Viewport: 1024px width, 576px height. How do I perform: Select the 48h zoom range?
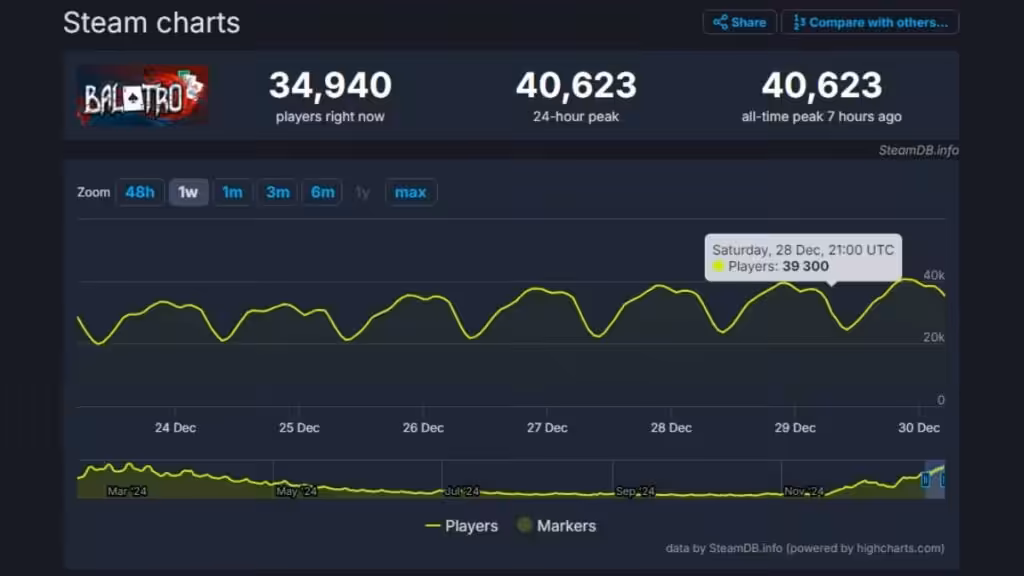coord(140,192)
